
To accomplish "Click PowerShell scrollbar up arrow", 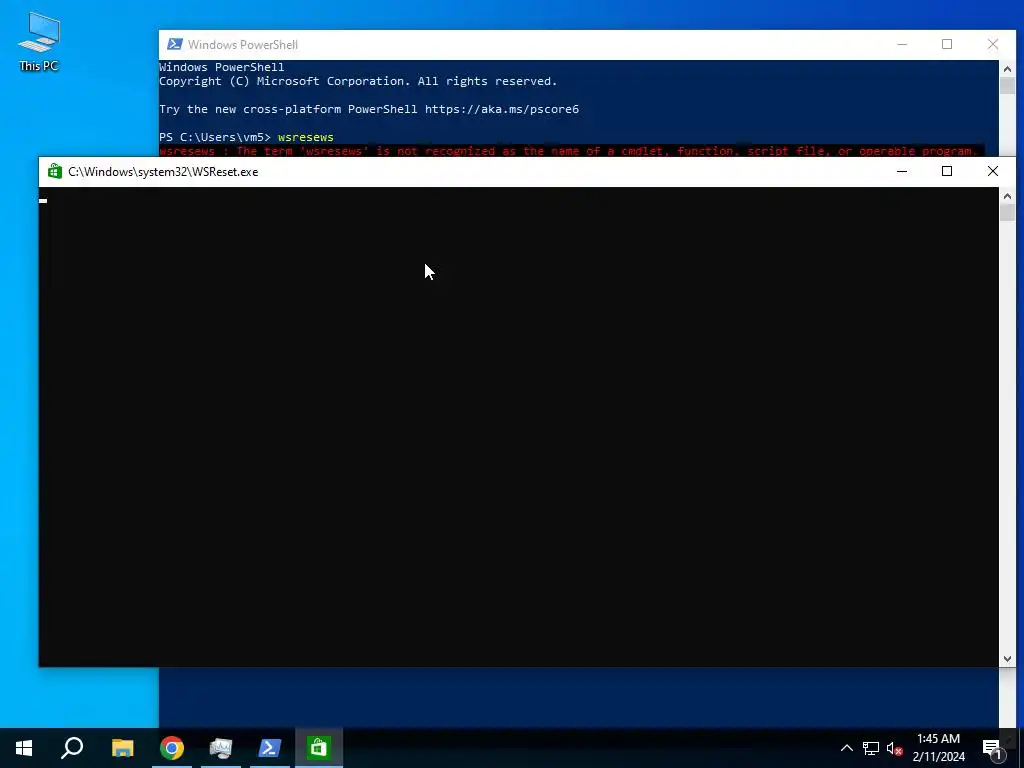I will coord(1007,69).
